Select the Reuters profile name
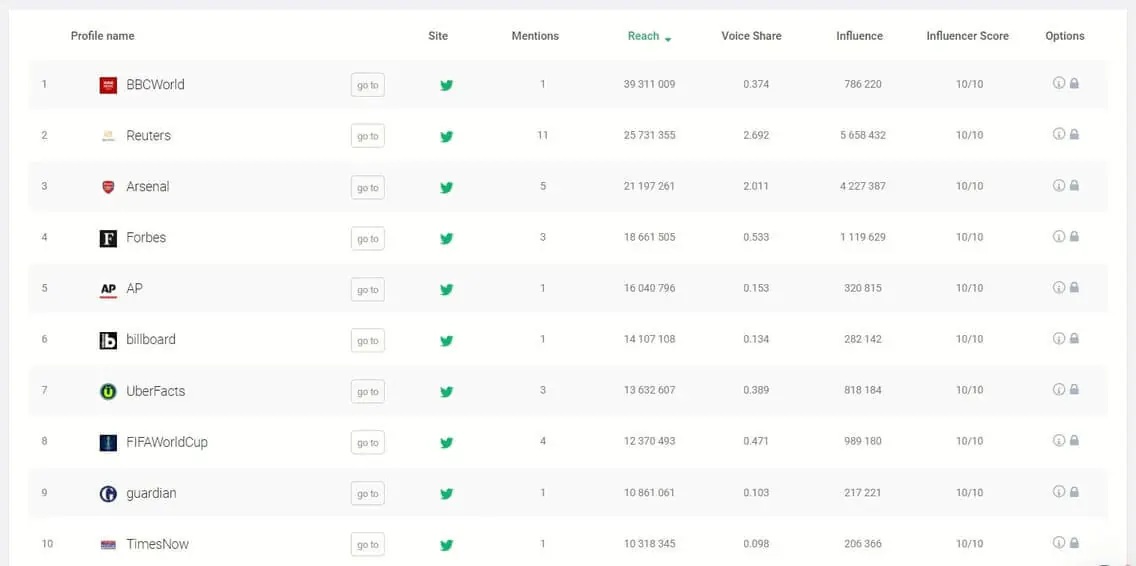This screenshot has width=1136, height=566. (149, 136)
